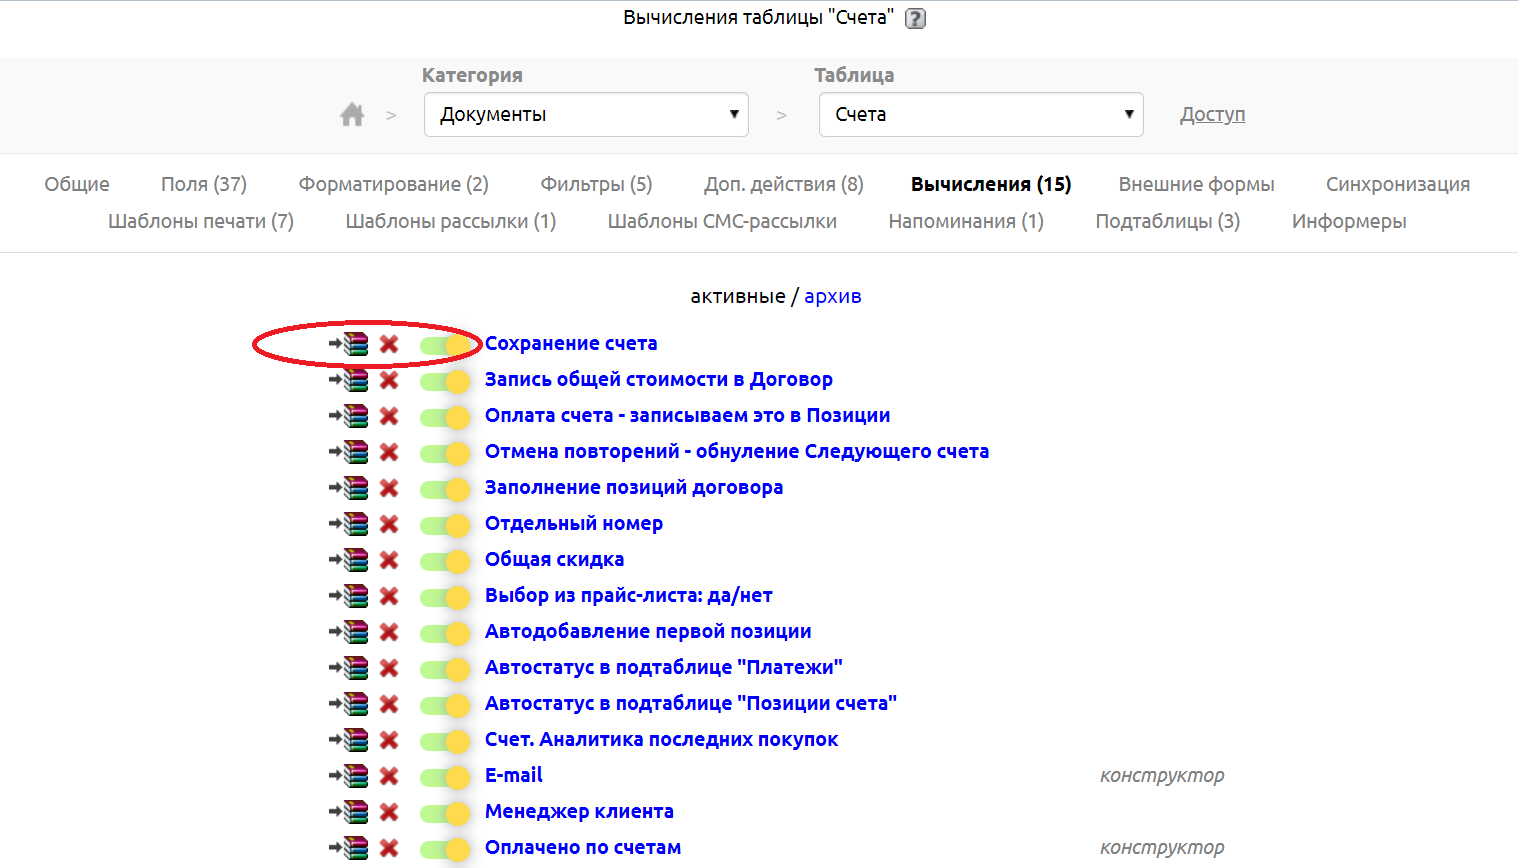Toggle off 'Сохранение счета' calculation
Screen dimensions: 1518x868
pyautogui.click(x=445, y=345)
